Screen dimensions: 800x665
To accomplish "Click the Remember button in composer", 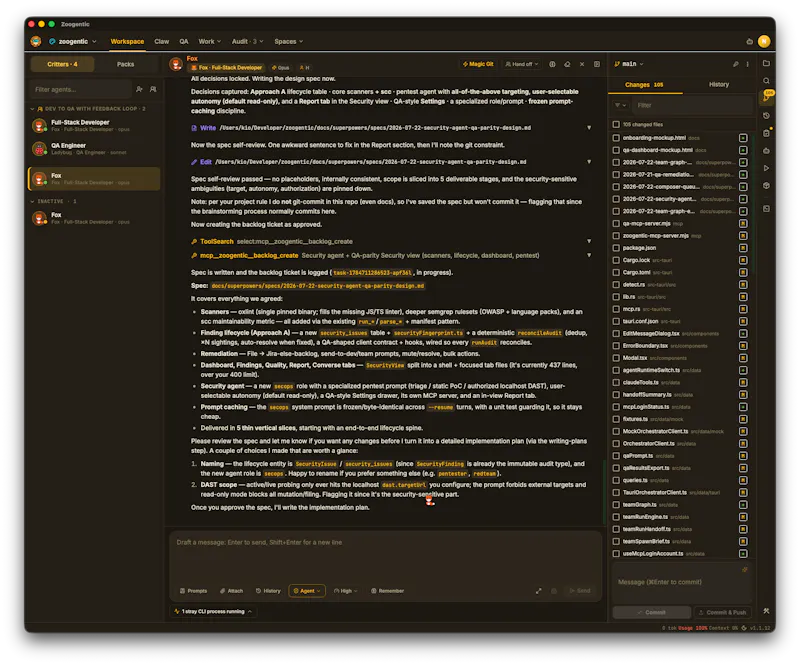I will click(387, 591).
